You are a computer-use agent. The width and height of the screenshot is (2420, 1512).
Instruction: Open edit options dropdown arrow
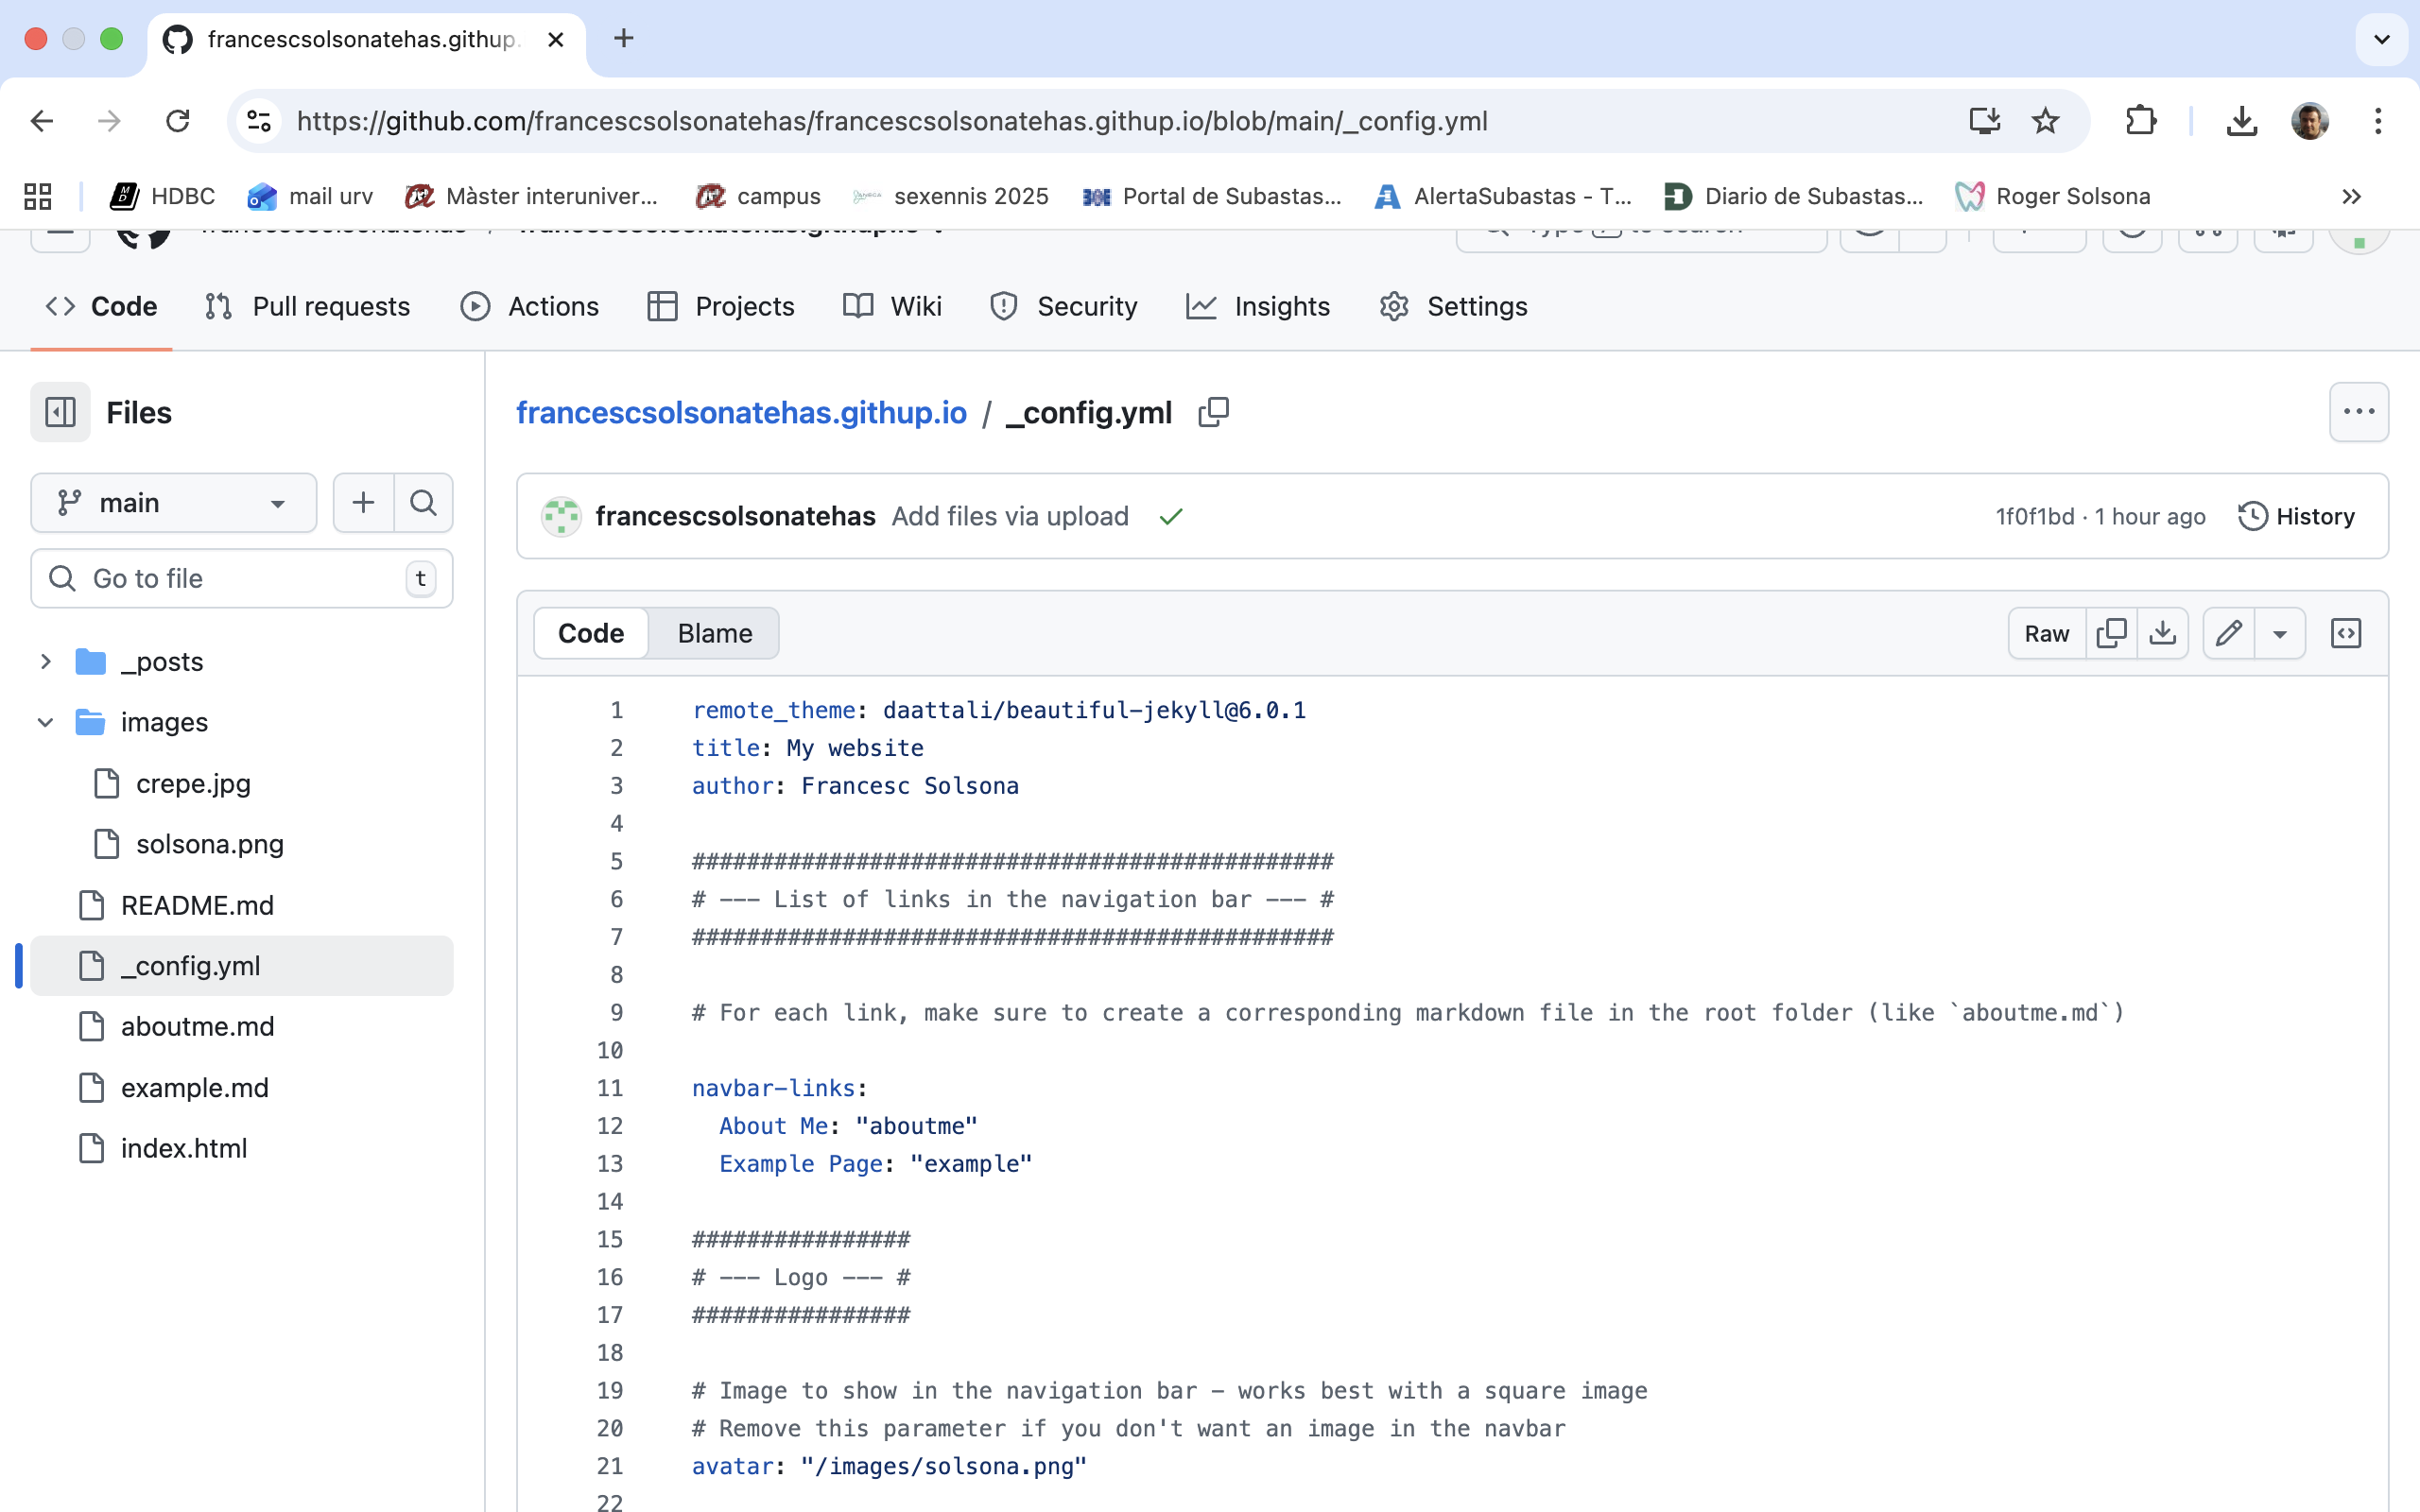pyautogui.click(x=2280, y=633)
